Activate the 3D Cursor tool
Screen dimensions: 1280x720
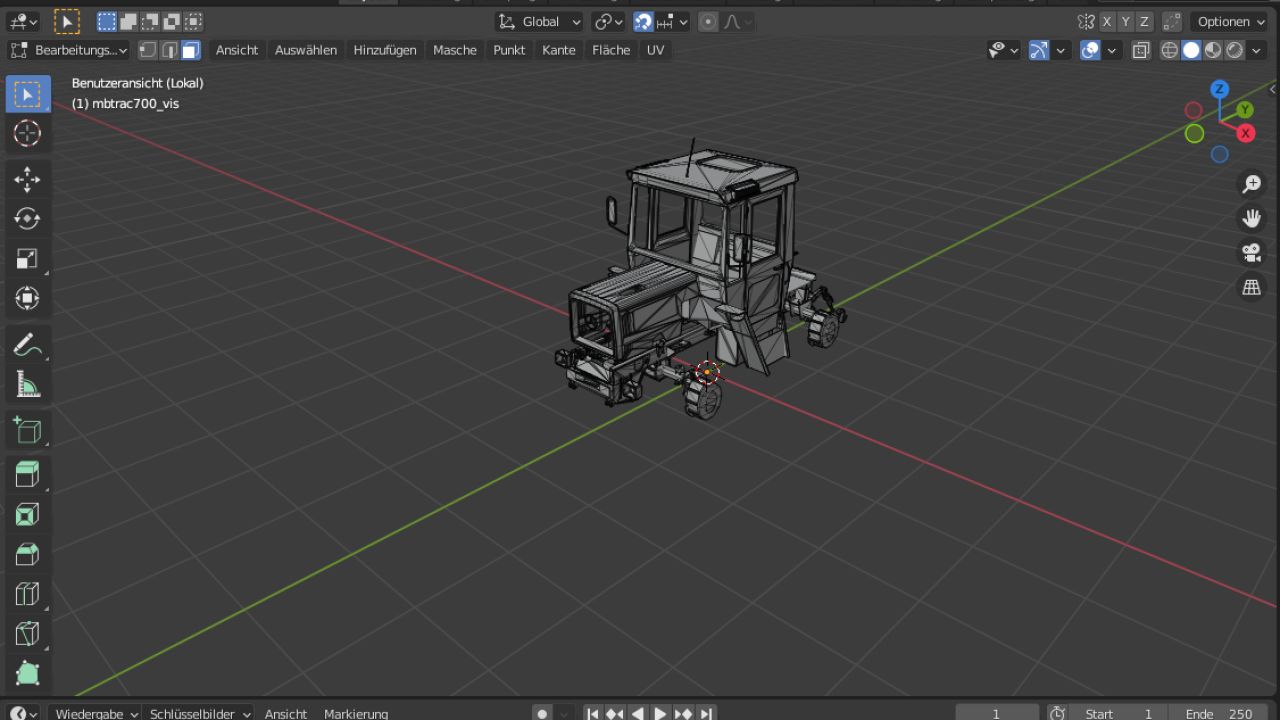click(27, 134)
